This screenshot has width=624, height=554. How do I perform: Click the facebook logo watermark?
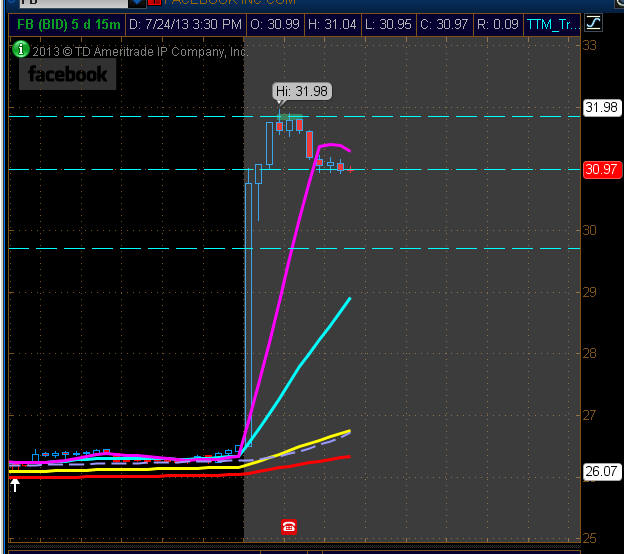click(67, 74)
